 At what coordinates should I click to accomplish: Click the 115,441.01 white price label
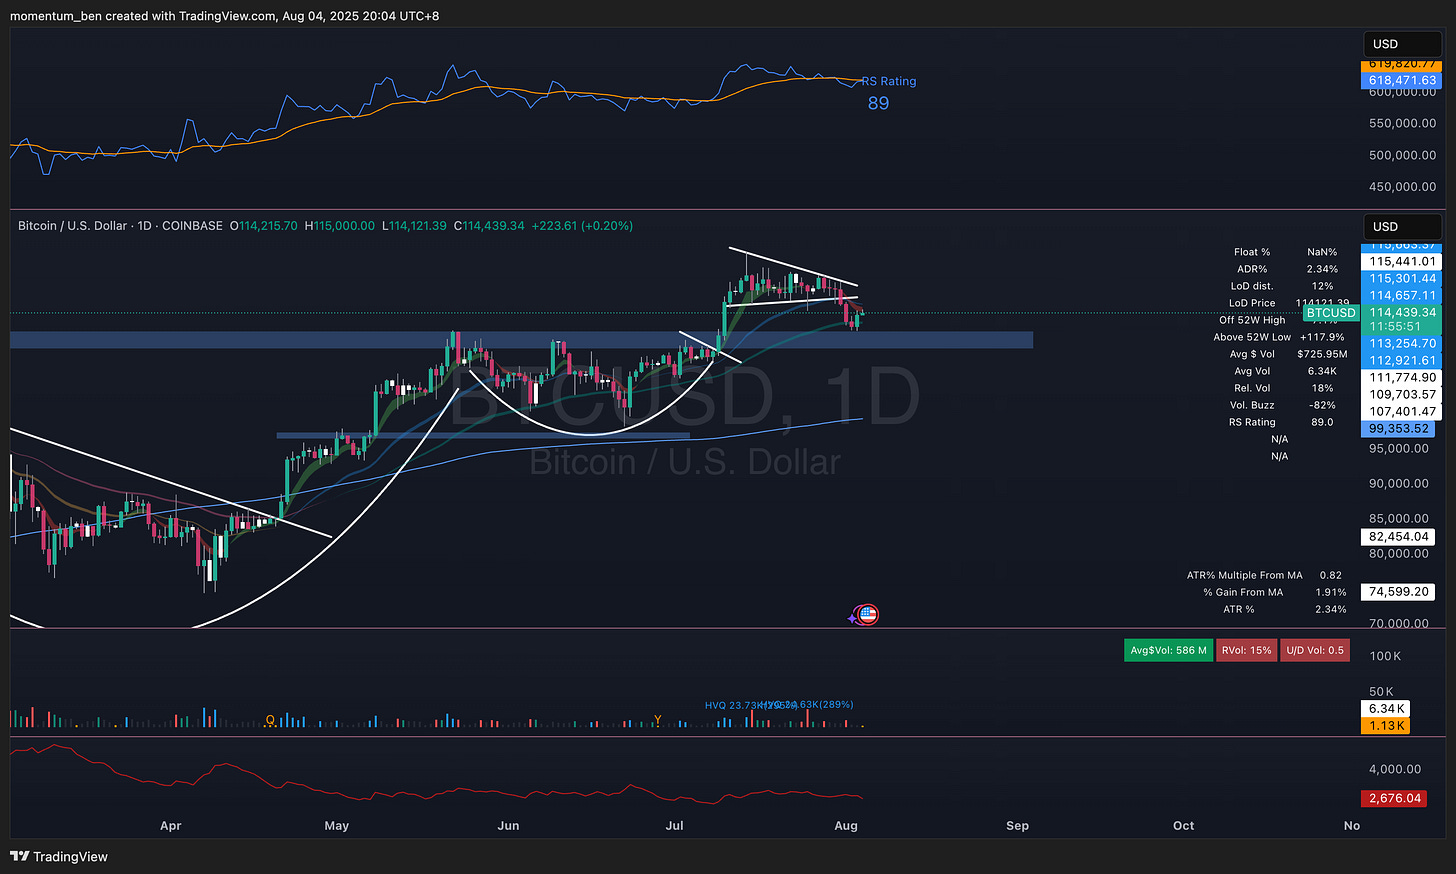[1402, 261]
